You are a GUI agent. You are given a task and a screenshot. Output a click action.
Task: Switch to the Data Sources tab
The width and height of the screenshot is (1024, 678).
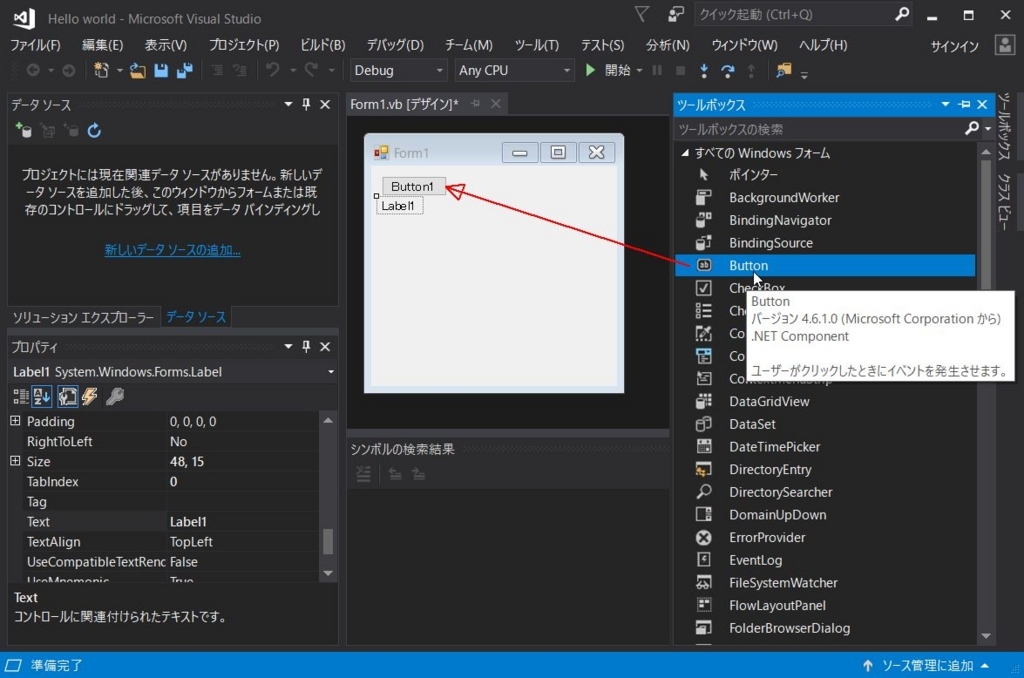pos(196,317)
